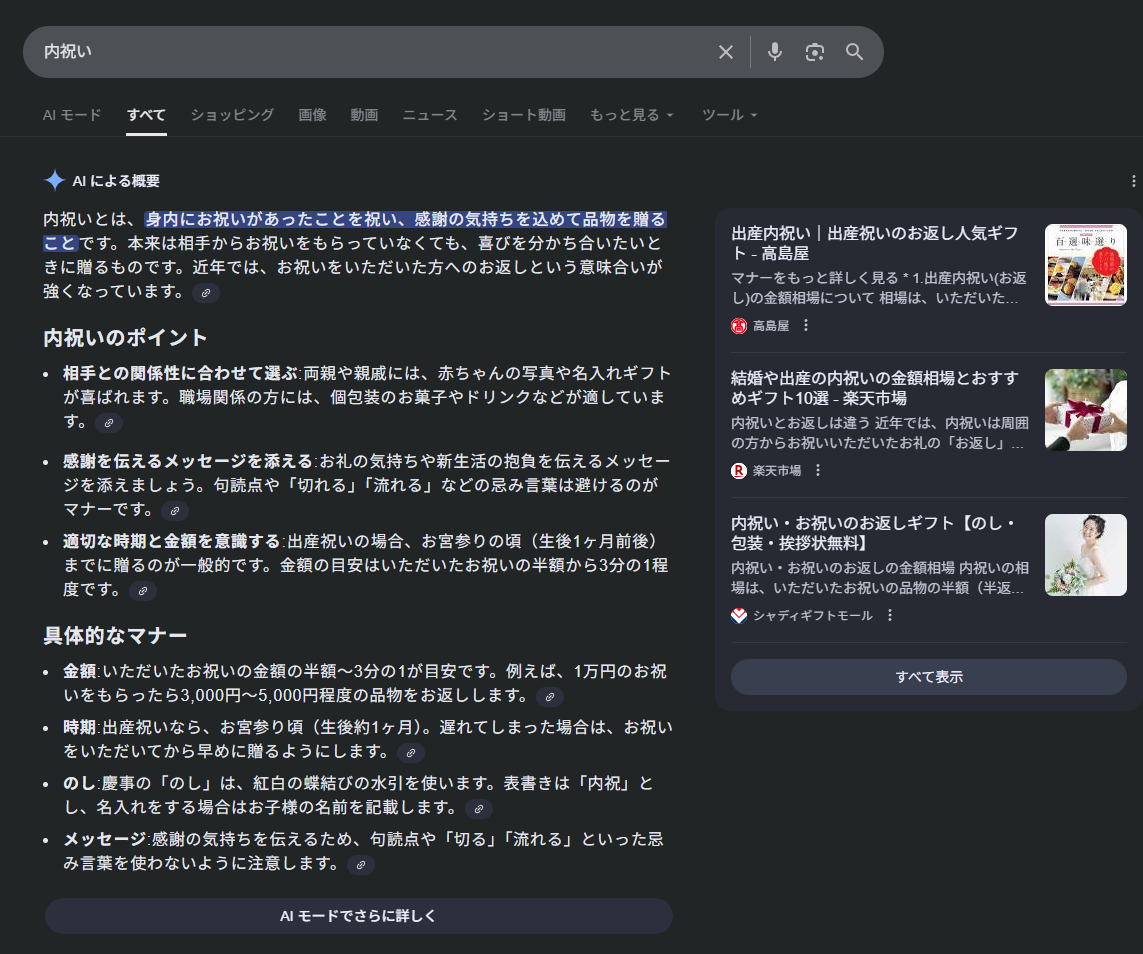Click the three-dot menu next to 高島屋

pyautogui.click(x=806, y=325)
